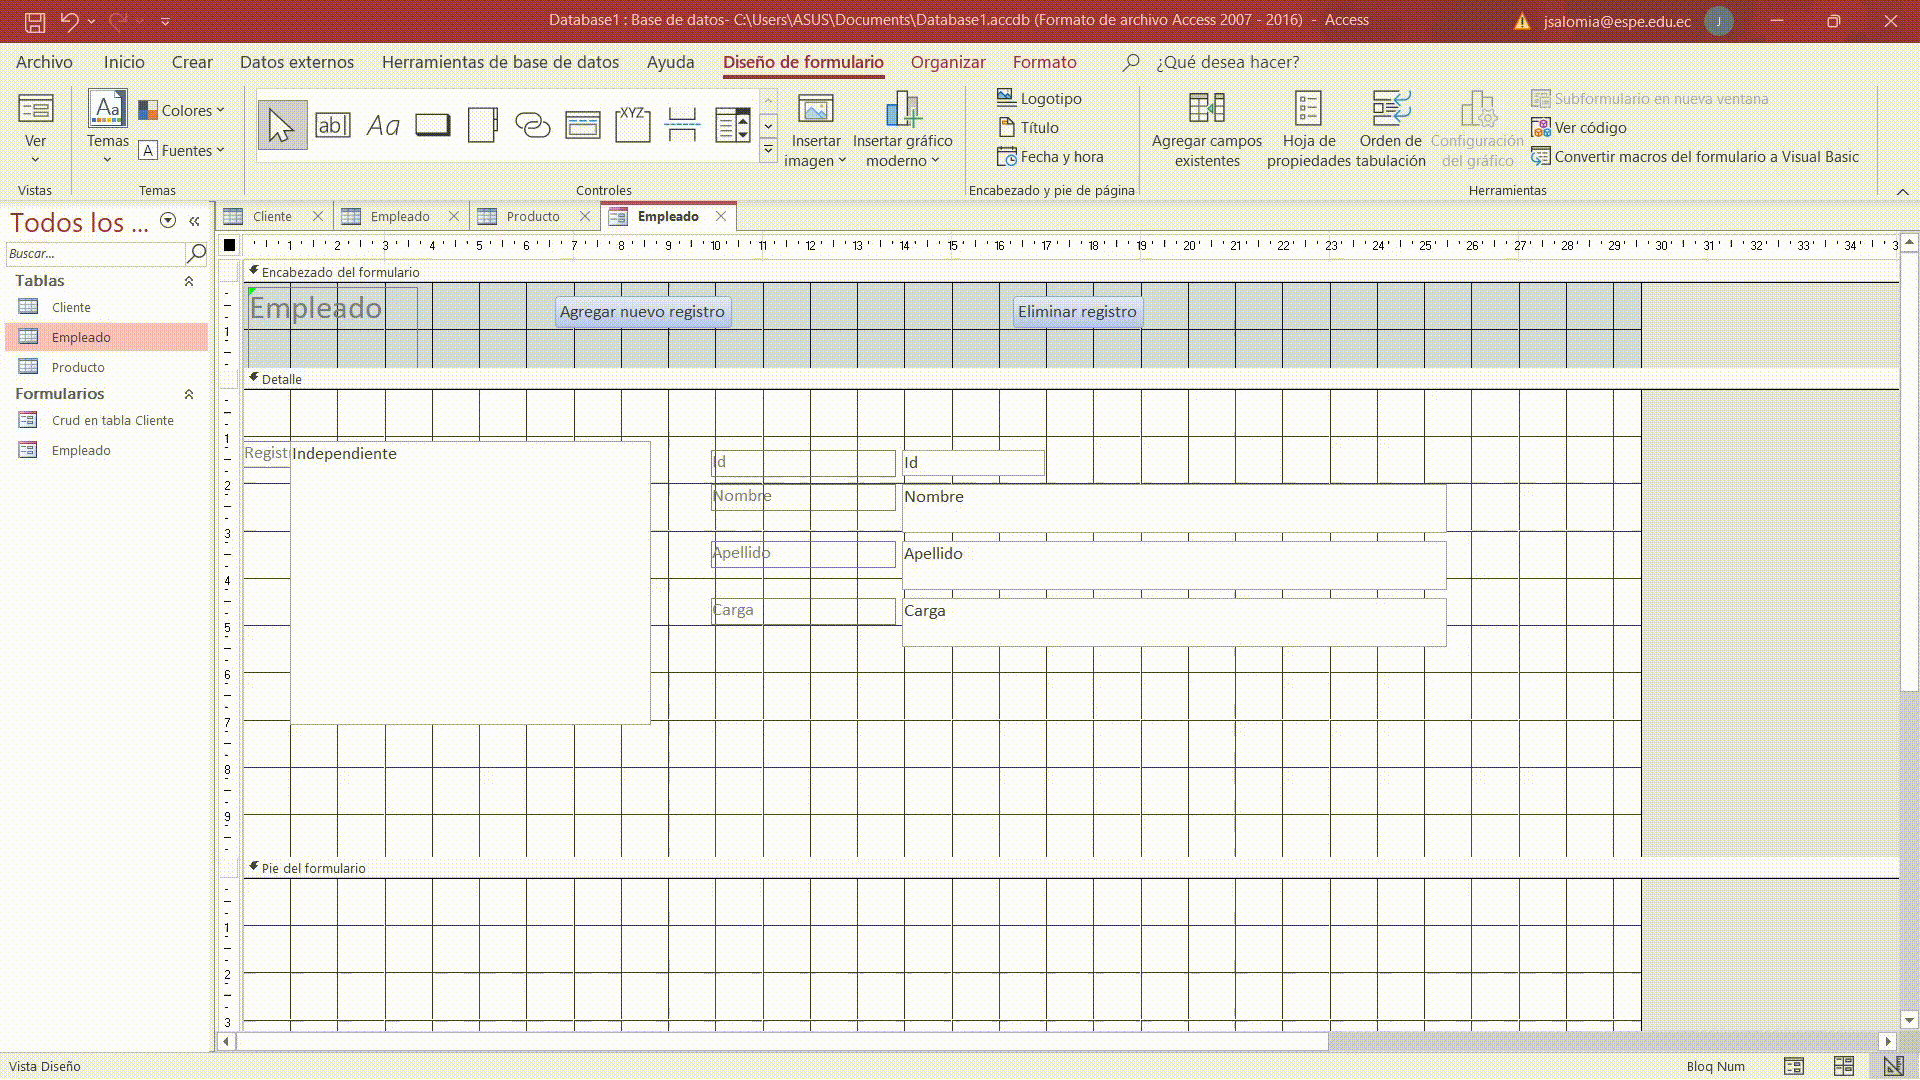Select the Combo Box control tool

pyautogui.click(x=733, y=126)
